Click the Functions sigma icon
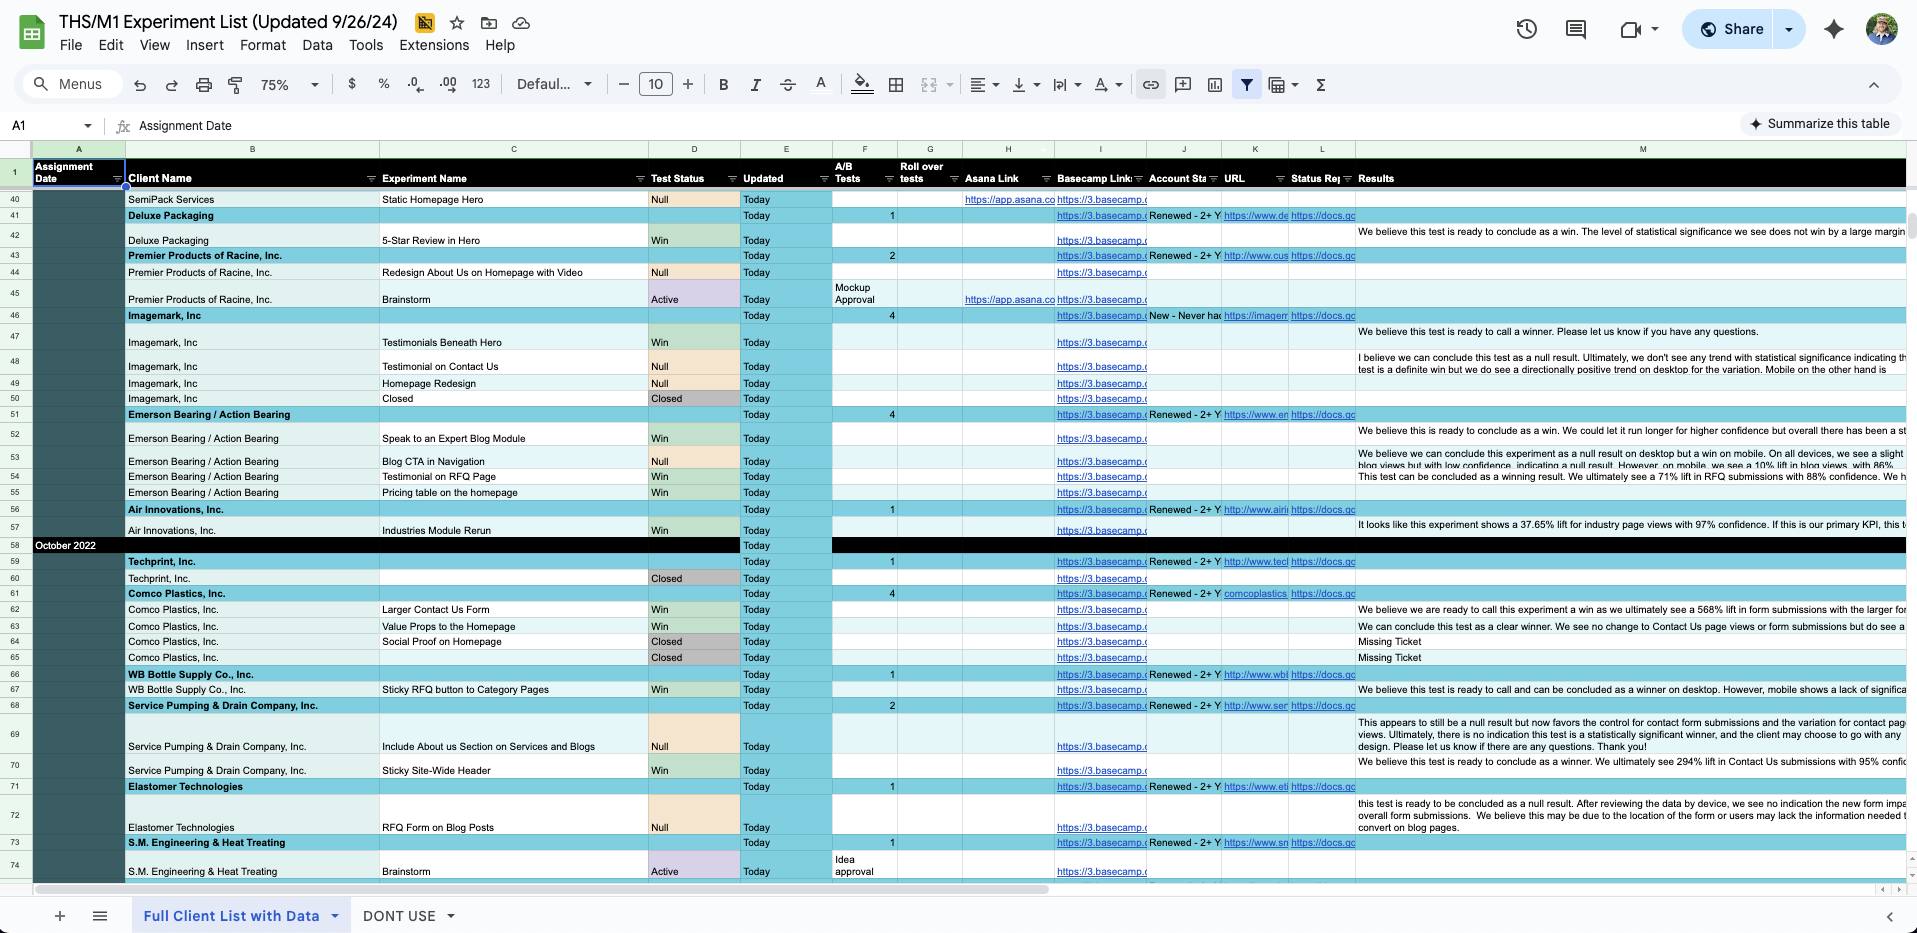This screenshot has height=933, width=1917. [1321, 85]
